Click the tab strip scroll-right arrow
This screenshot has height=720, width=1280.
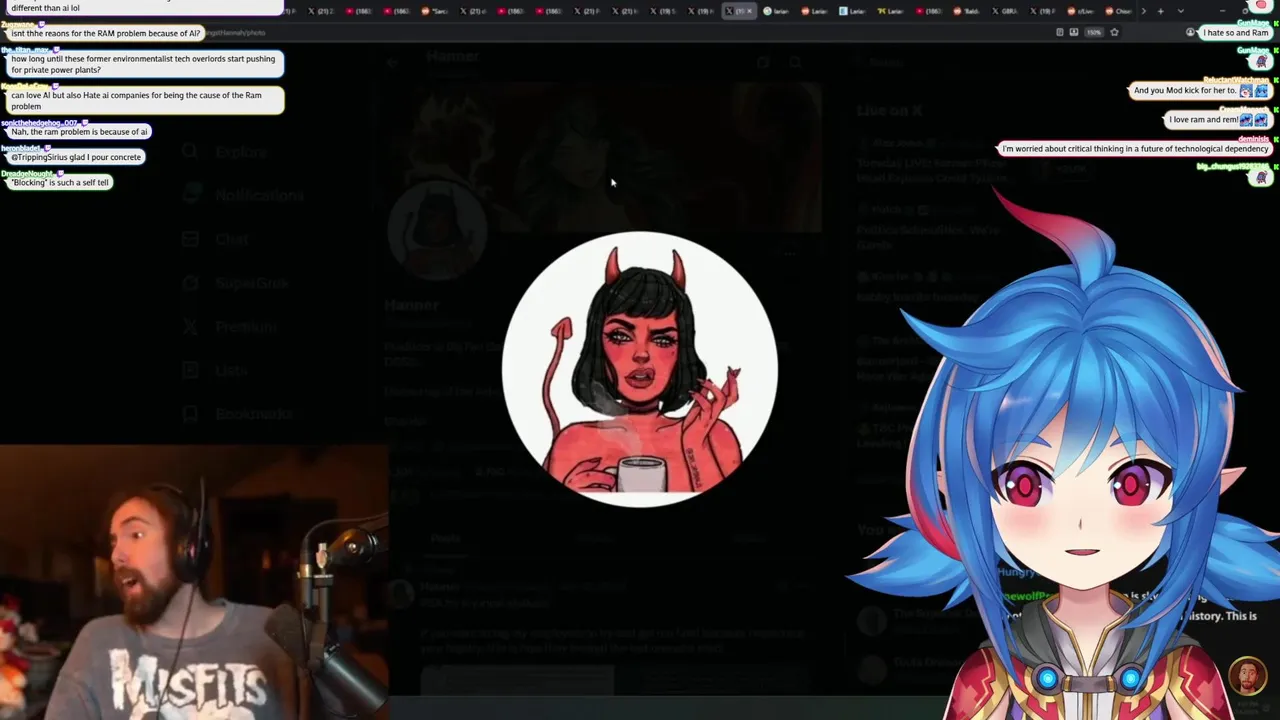click(x=1144, y=11)
